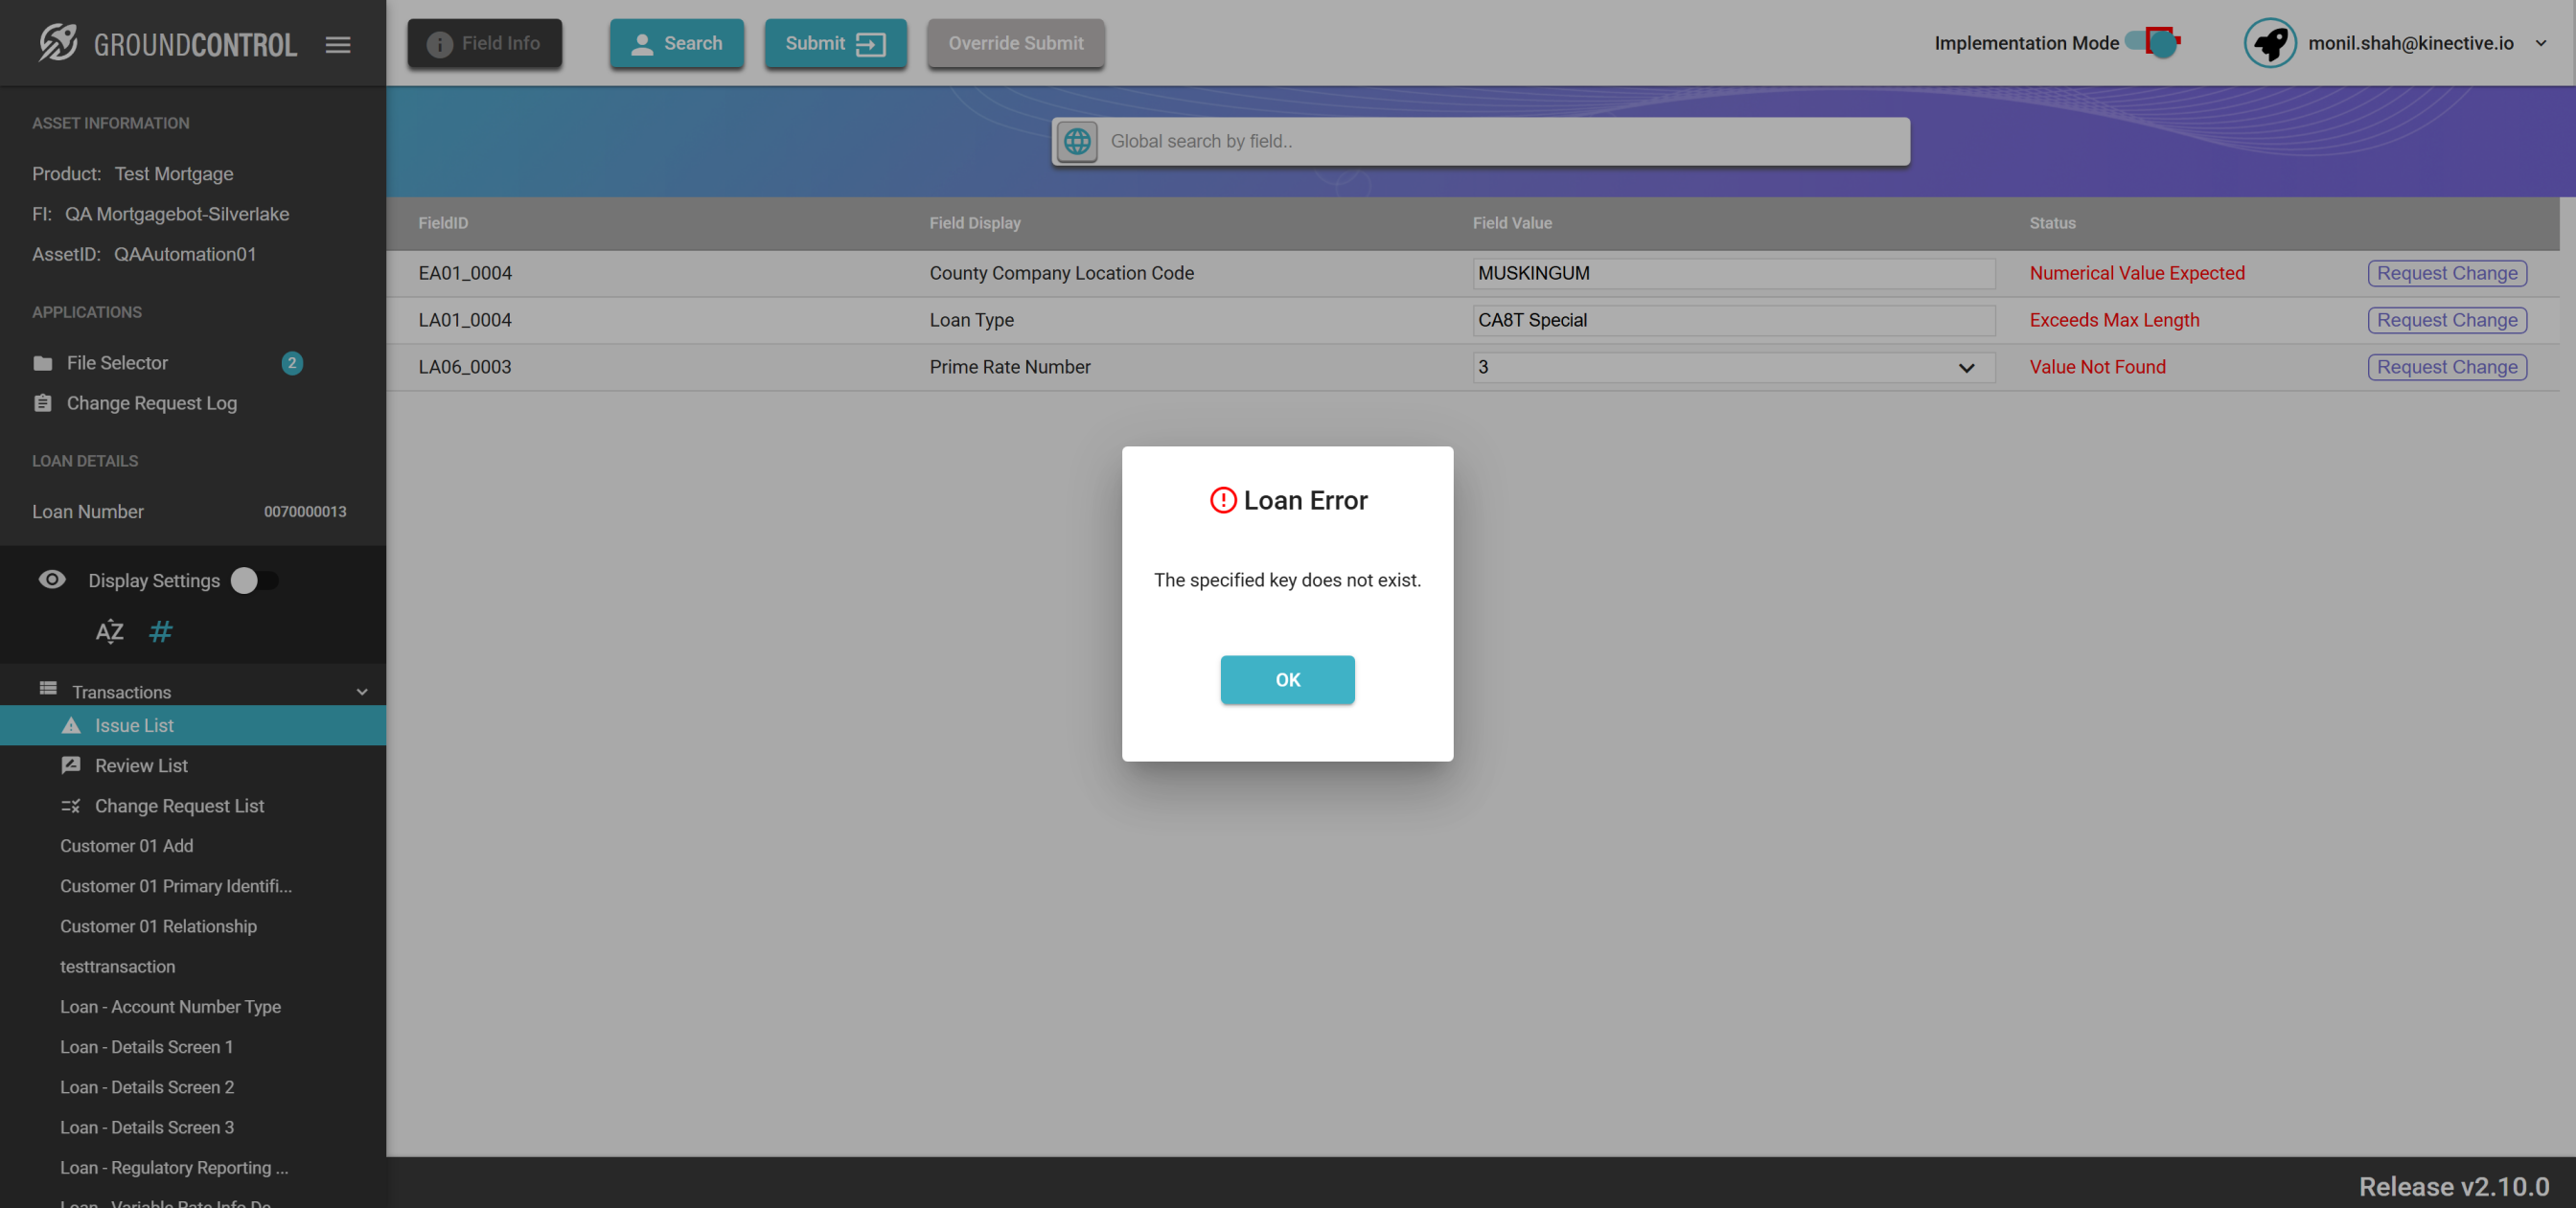Collapse the Transactions section
This screenshot has height=1208, width=2576.
tap(362, 691)
